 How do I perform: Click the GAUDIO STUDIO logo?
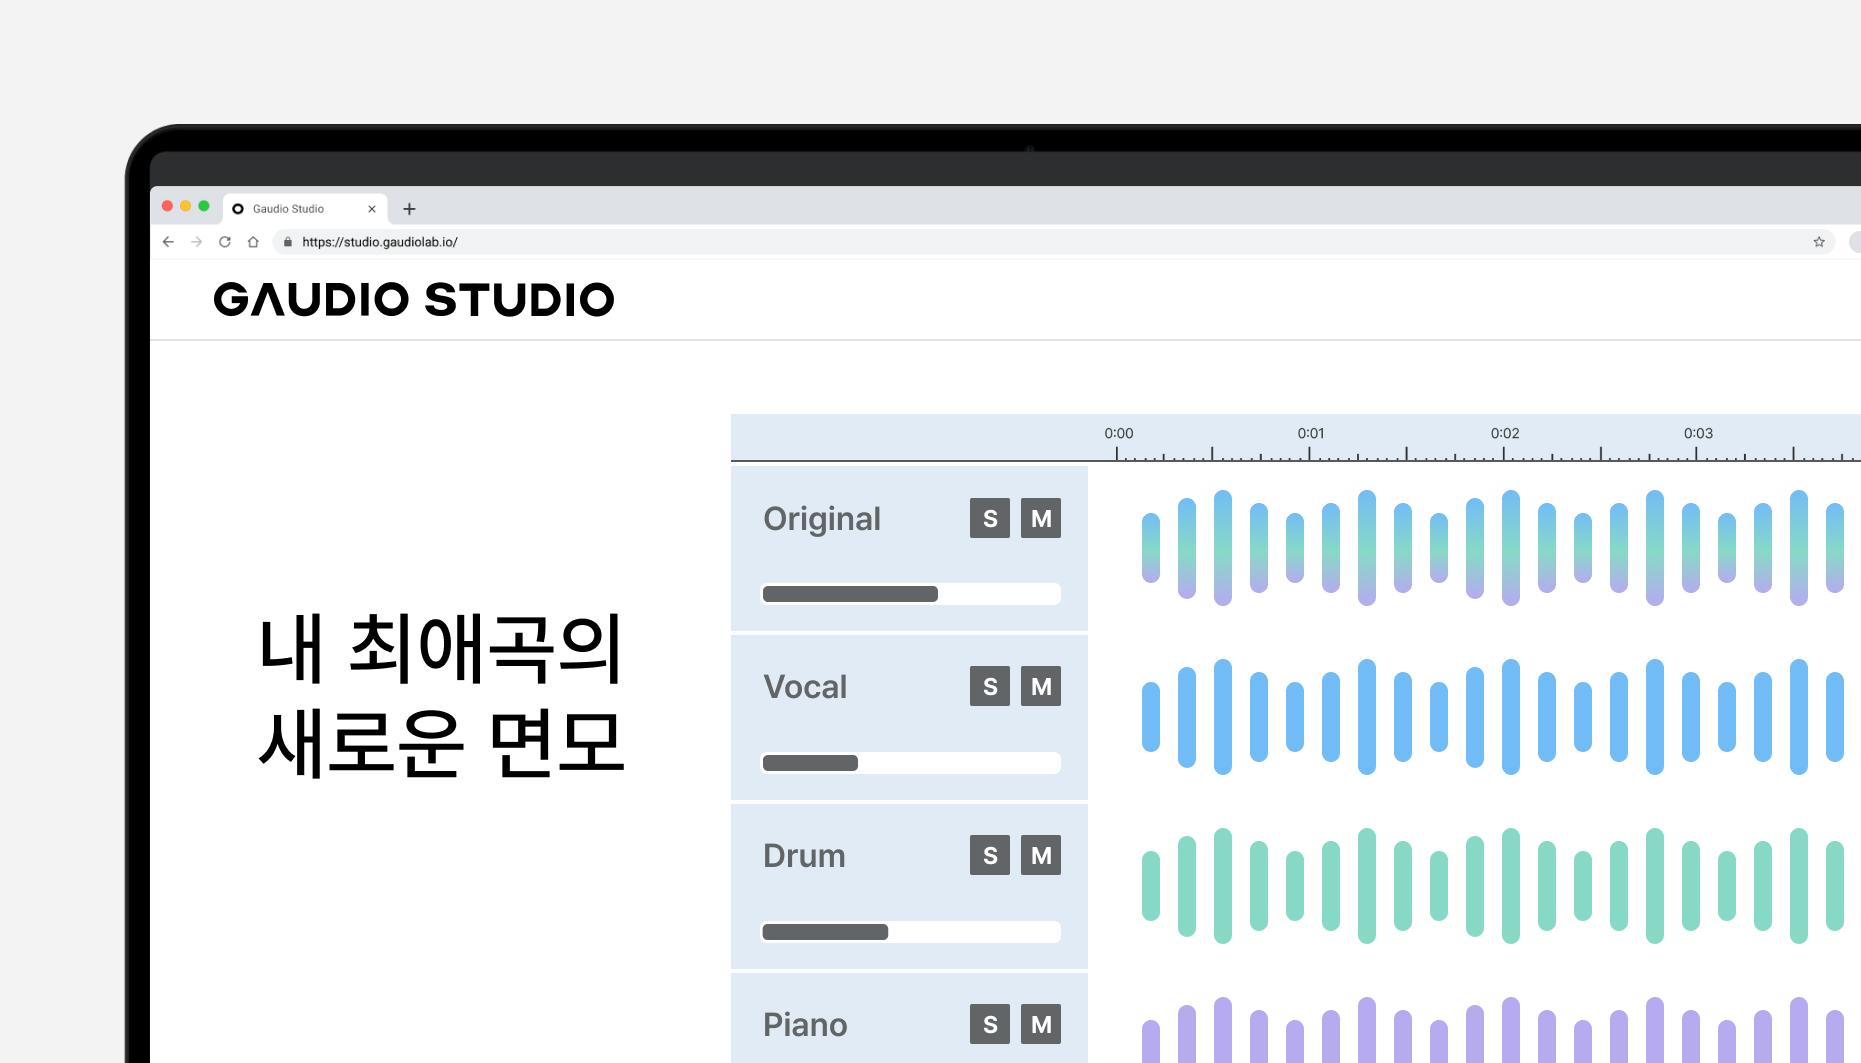pyautogui.click(x=415, y=299)
